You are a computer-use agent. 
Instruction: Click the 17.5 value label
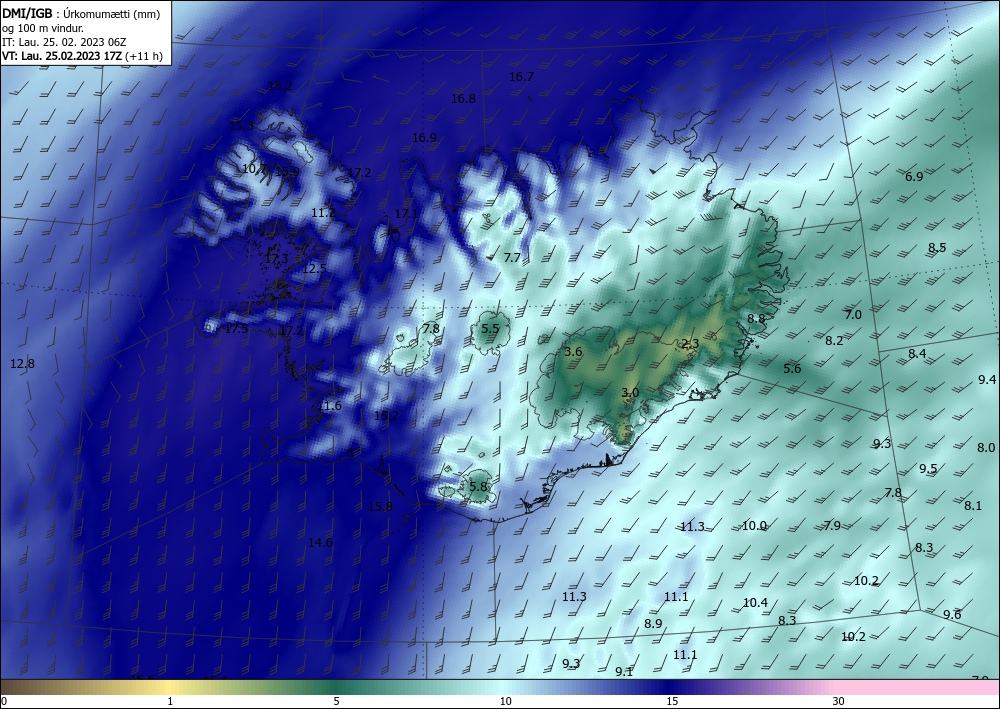coord(236,329)
